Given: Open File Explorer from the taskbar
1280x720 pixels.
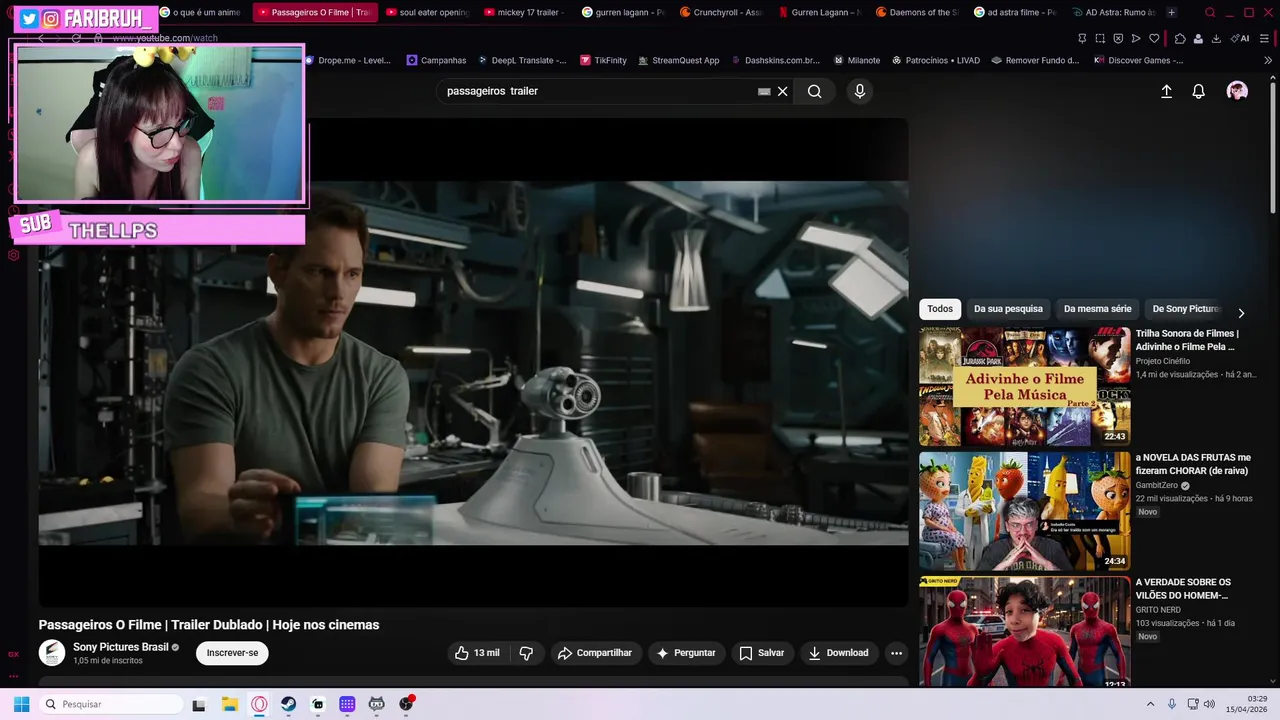Looking at the screenshot, I should (229, 704).
